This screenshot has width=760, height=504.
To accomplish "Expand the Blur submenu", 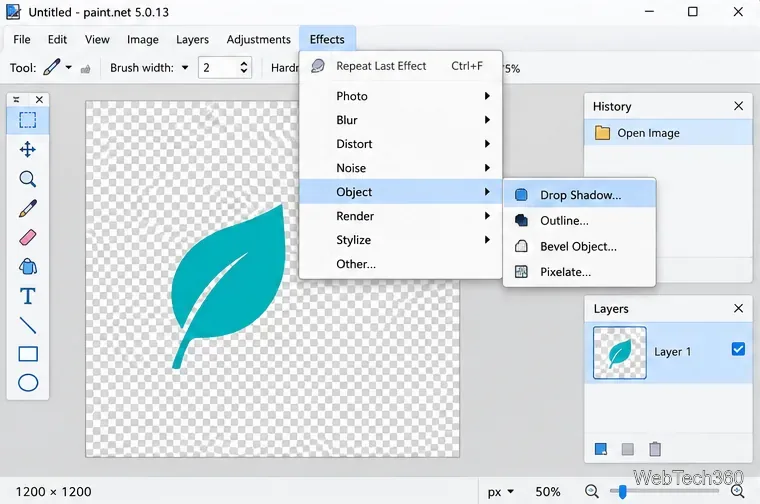I will 400,120.
